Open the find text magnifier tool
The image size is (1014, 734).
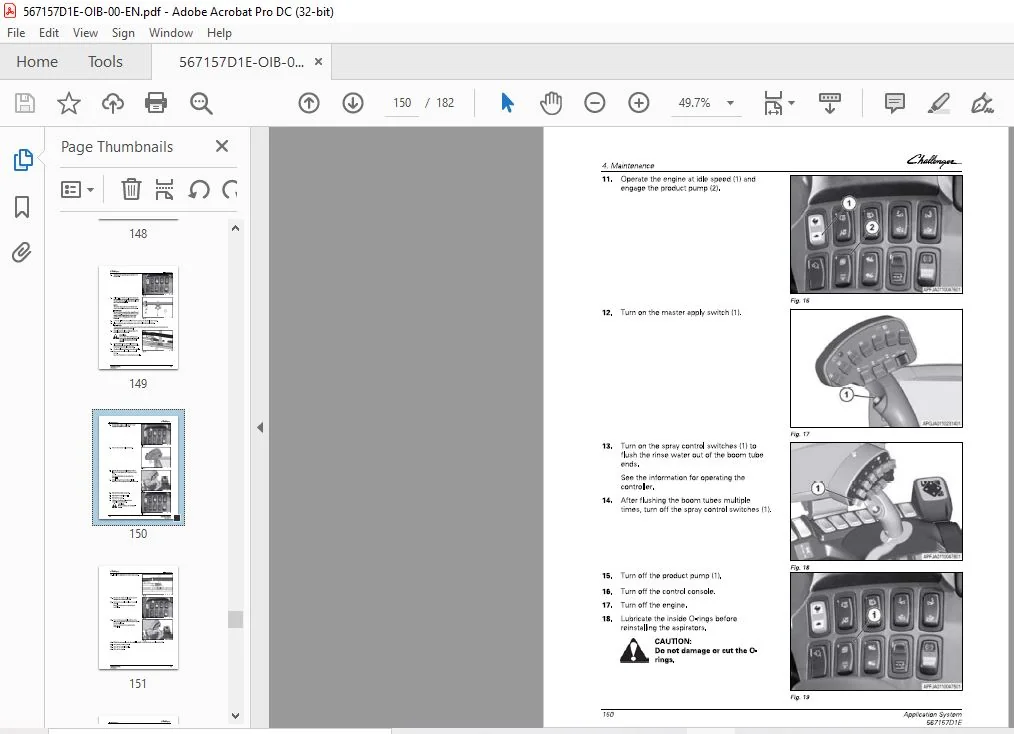pos(201,103)
